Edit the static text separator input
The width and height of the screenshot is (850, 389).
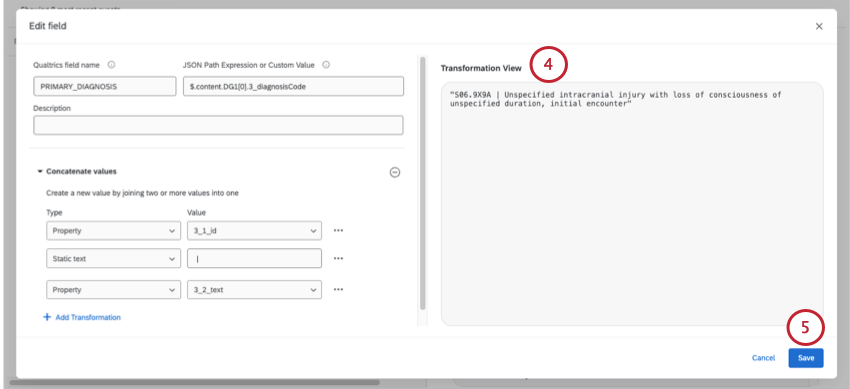[x=254, y=258]
